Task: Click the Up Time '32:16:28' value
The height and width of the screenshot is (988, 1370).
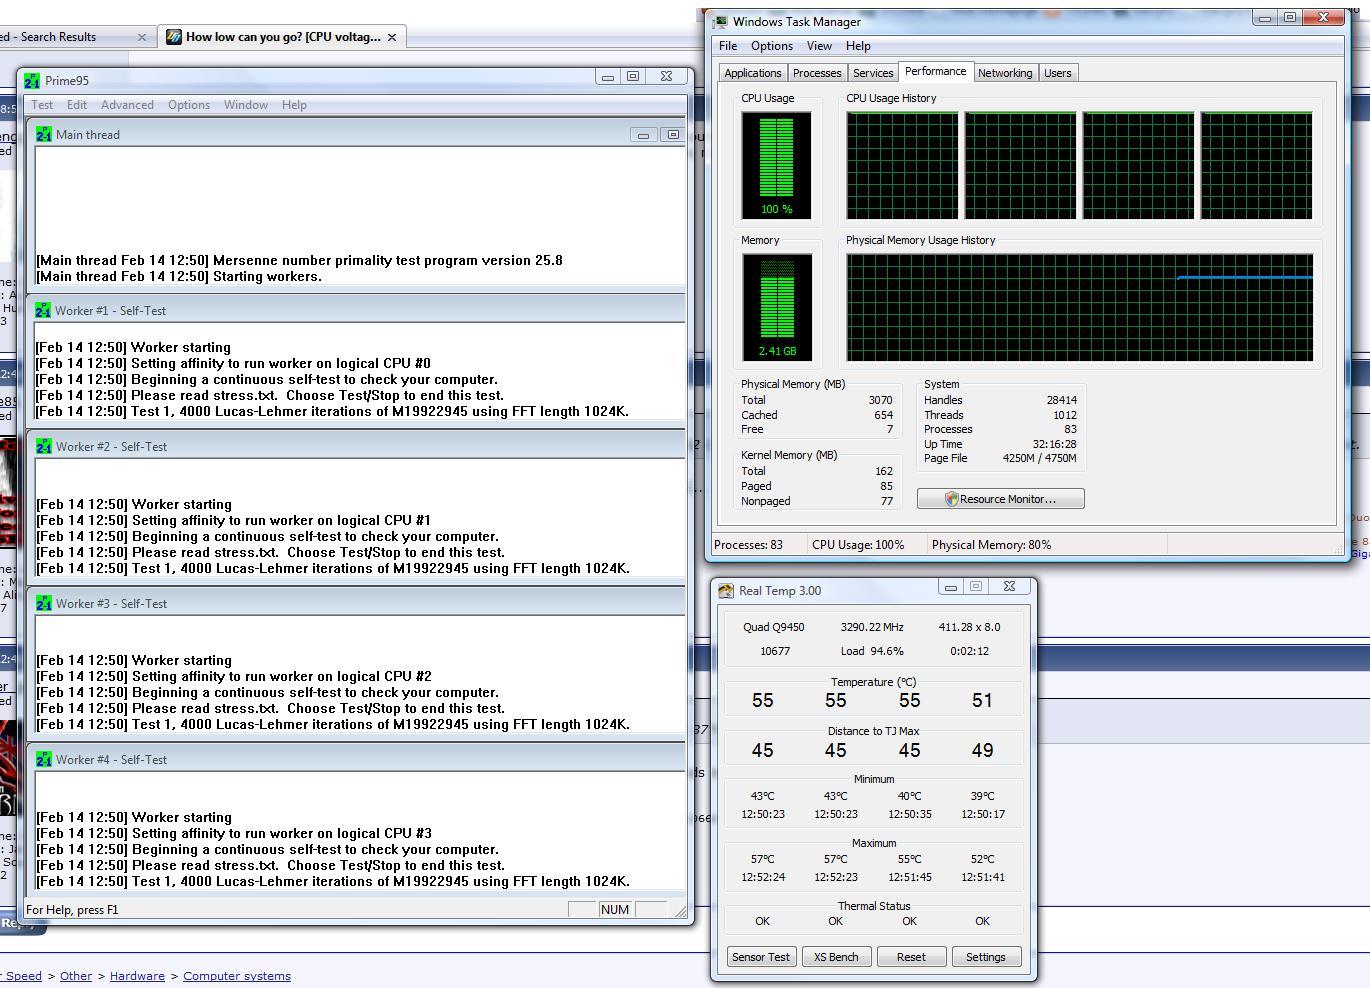Action: [1054, 444]
